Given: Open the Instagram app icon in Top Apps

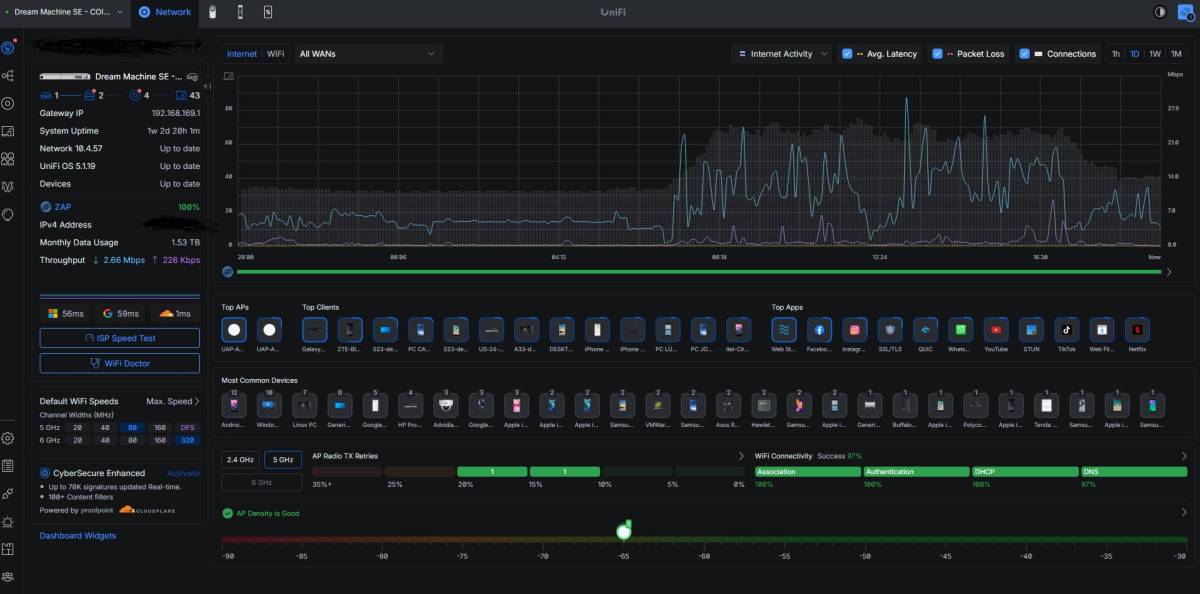Looking at the screenshot, I should coord(854,329).
